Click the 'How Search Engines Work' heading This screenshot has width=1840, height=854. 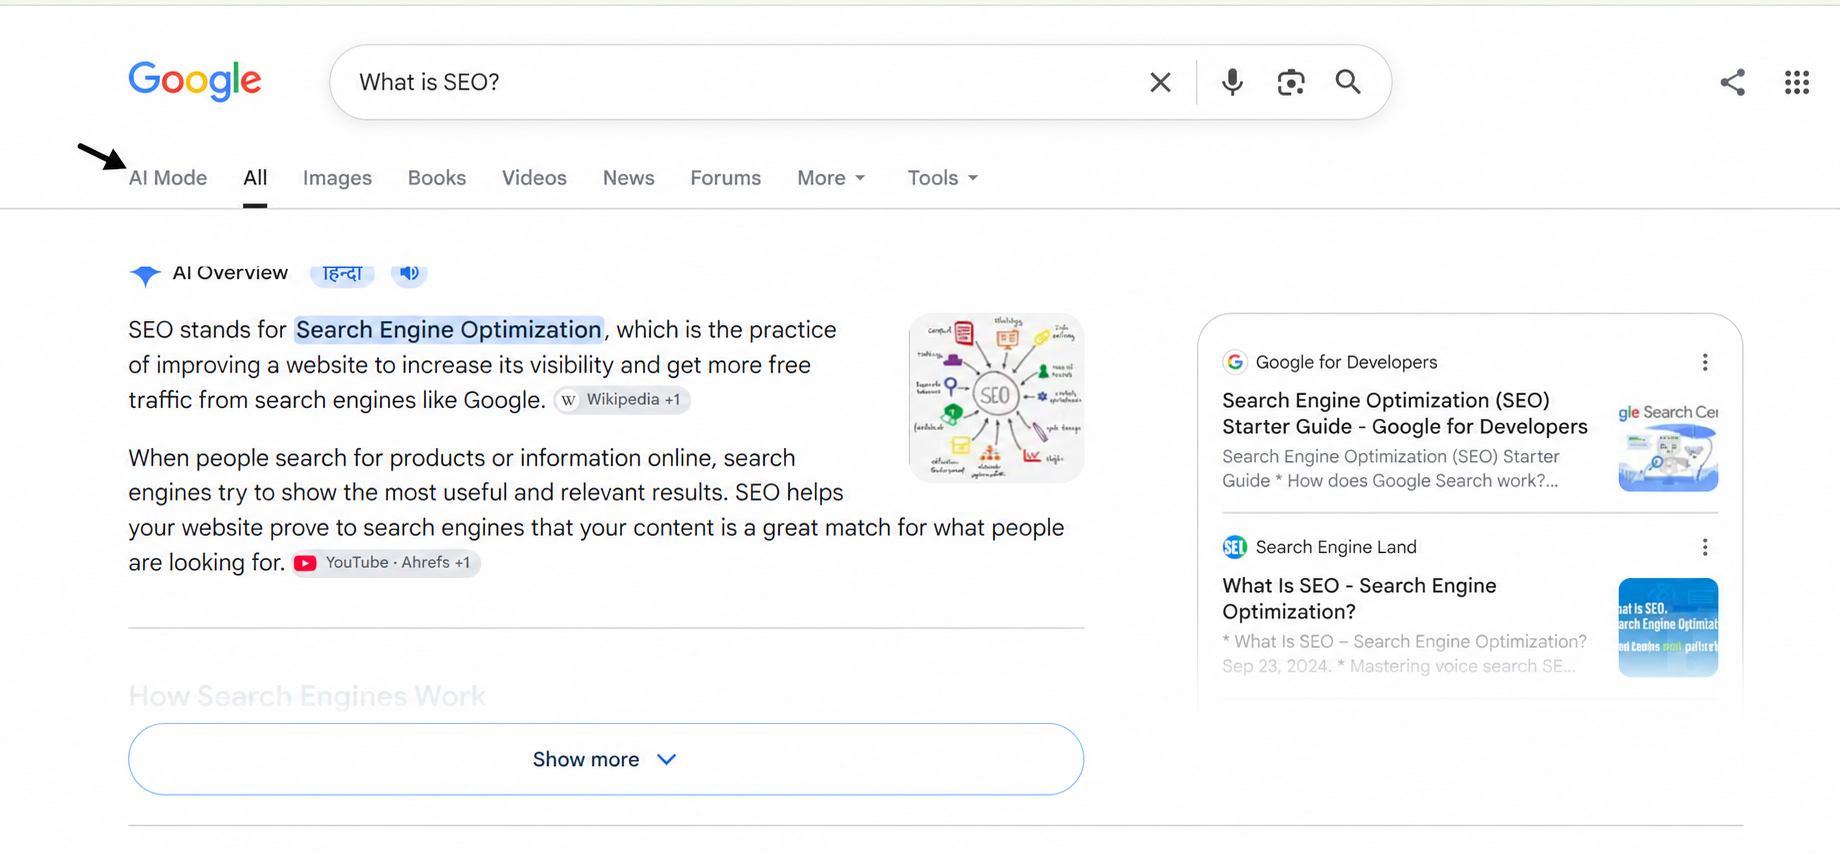307,696
